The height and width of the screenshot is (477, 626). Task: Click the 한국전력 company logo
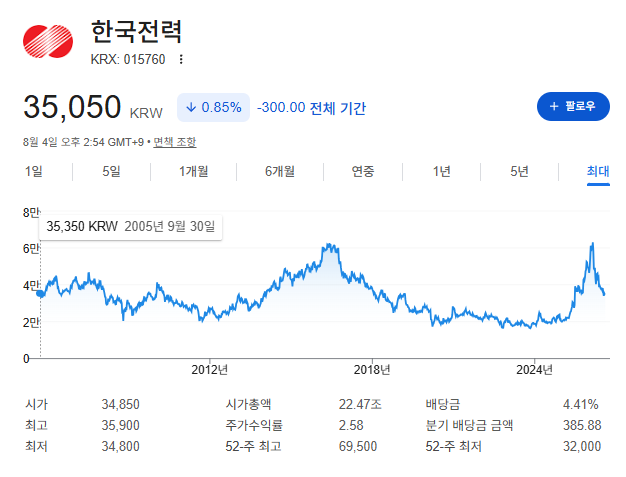pyautogui.click(x=48, y=41)
